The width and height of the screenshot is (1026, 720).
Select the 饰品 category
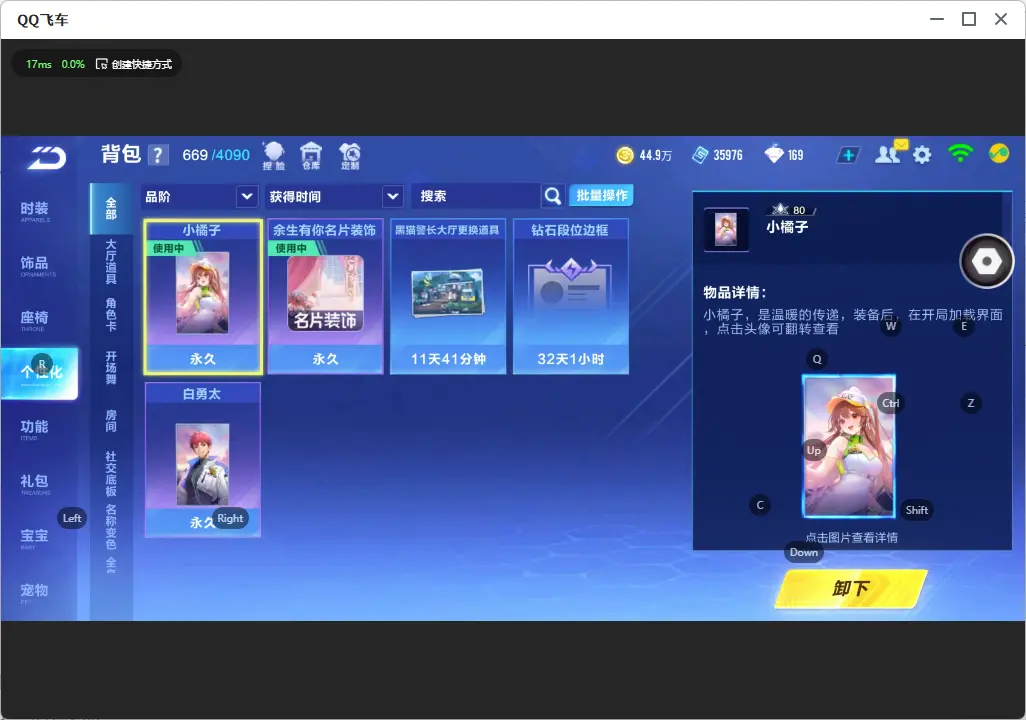pos(35,265)
